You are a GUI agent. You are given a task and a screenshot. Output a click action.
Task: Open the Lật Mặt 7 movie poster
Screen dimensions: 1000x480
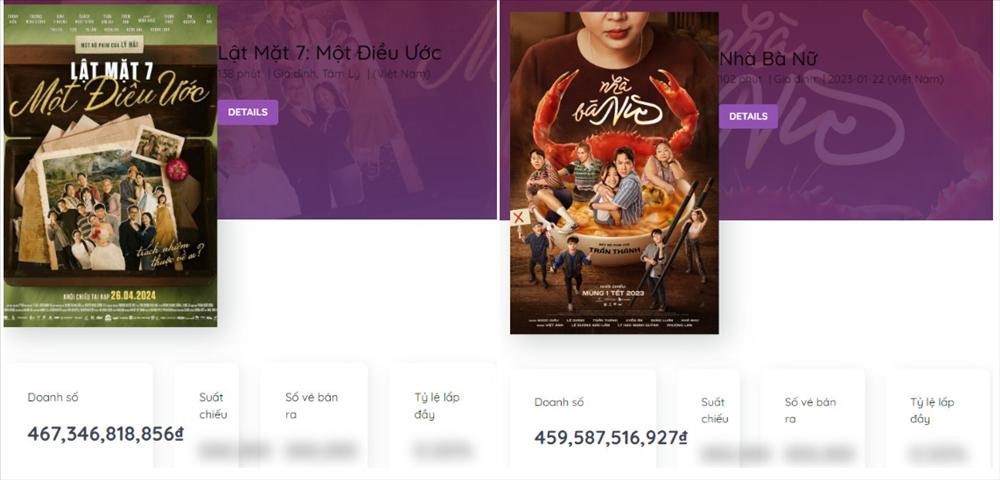click(110, 166)
